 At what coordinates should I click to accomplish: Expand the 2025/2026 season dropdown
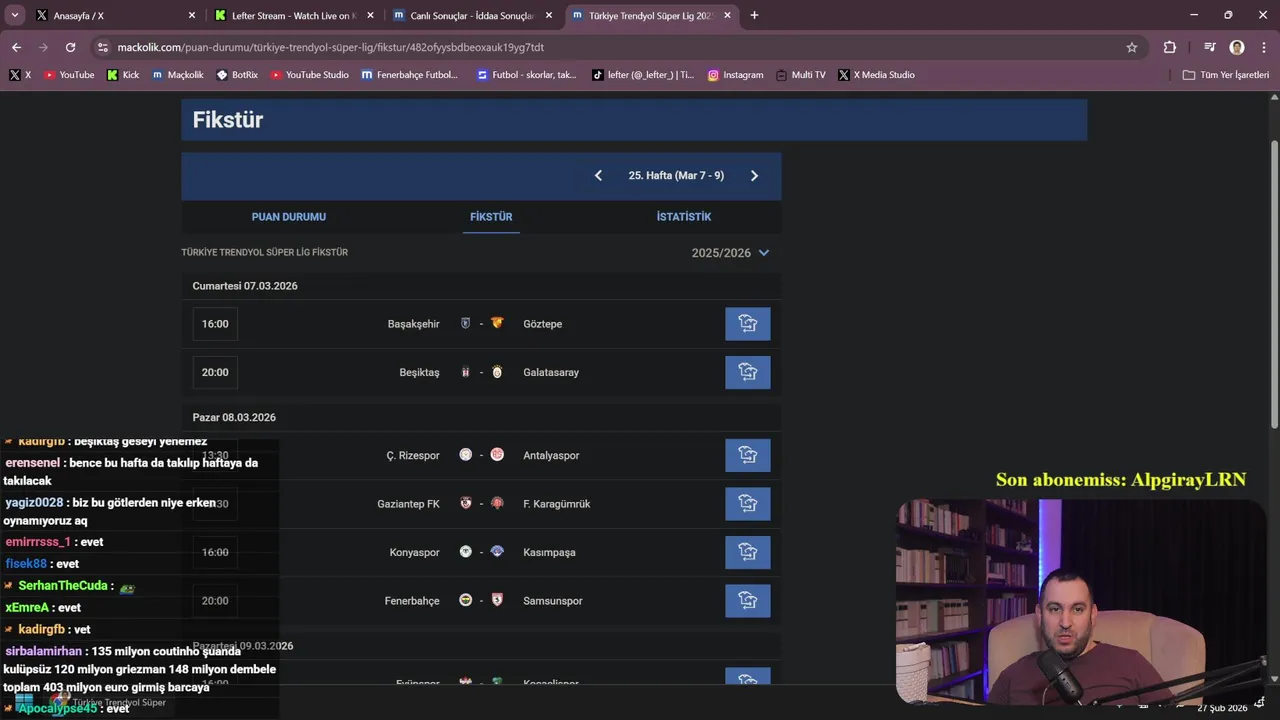730,253
